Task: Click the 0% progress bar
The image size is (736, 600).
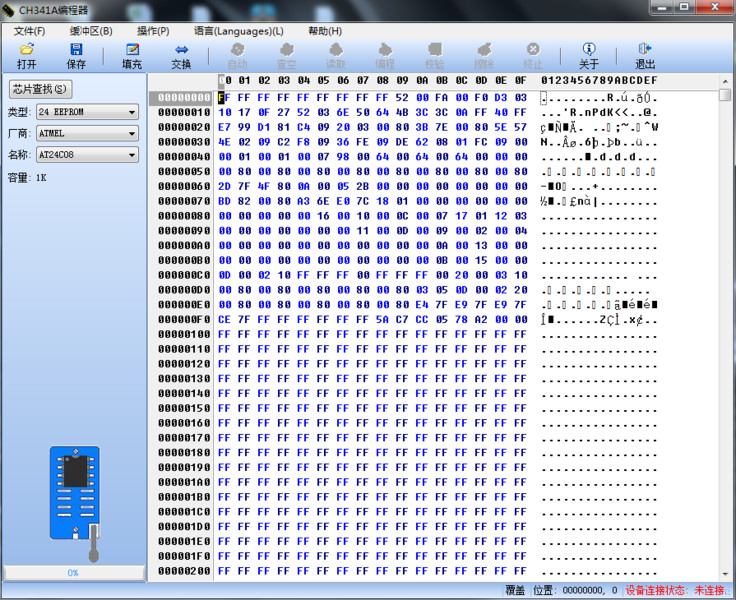Action: [x=73, y=572]
